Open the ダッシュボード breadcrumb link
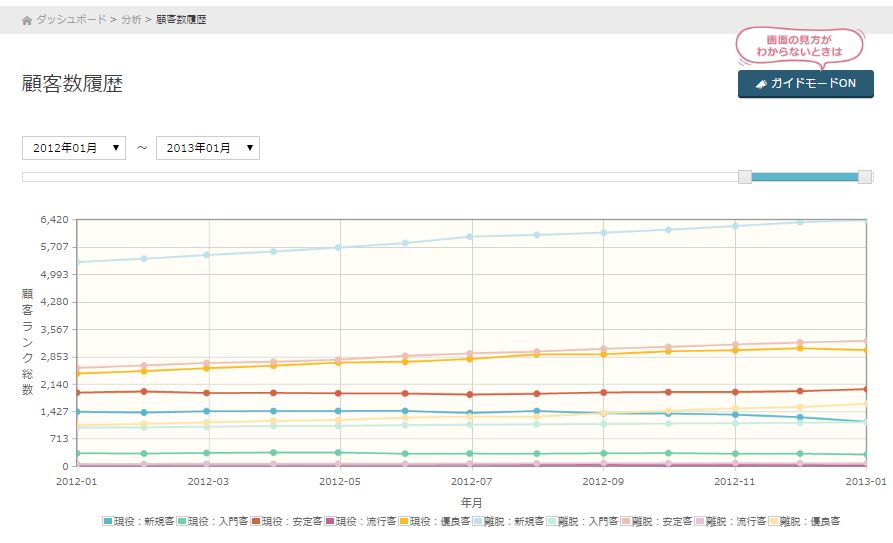Screen dimensions: 893x543 [x=70, y=20]
